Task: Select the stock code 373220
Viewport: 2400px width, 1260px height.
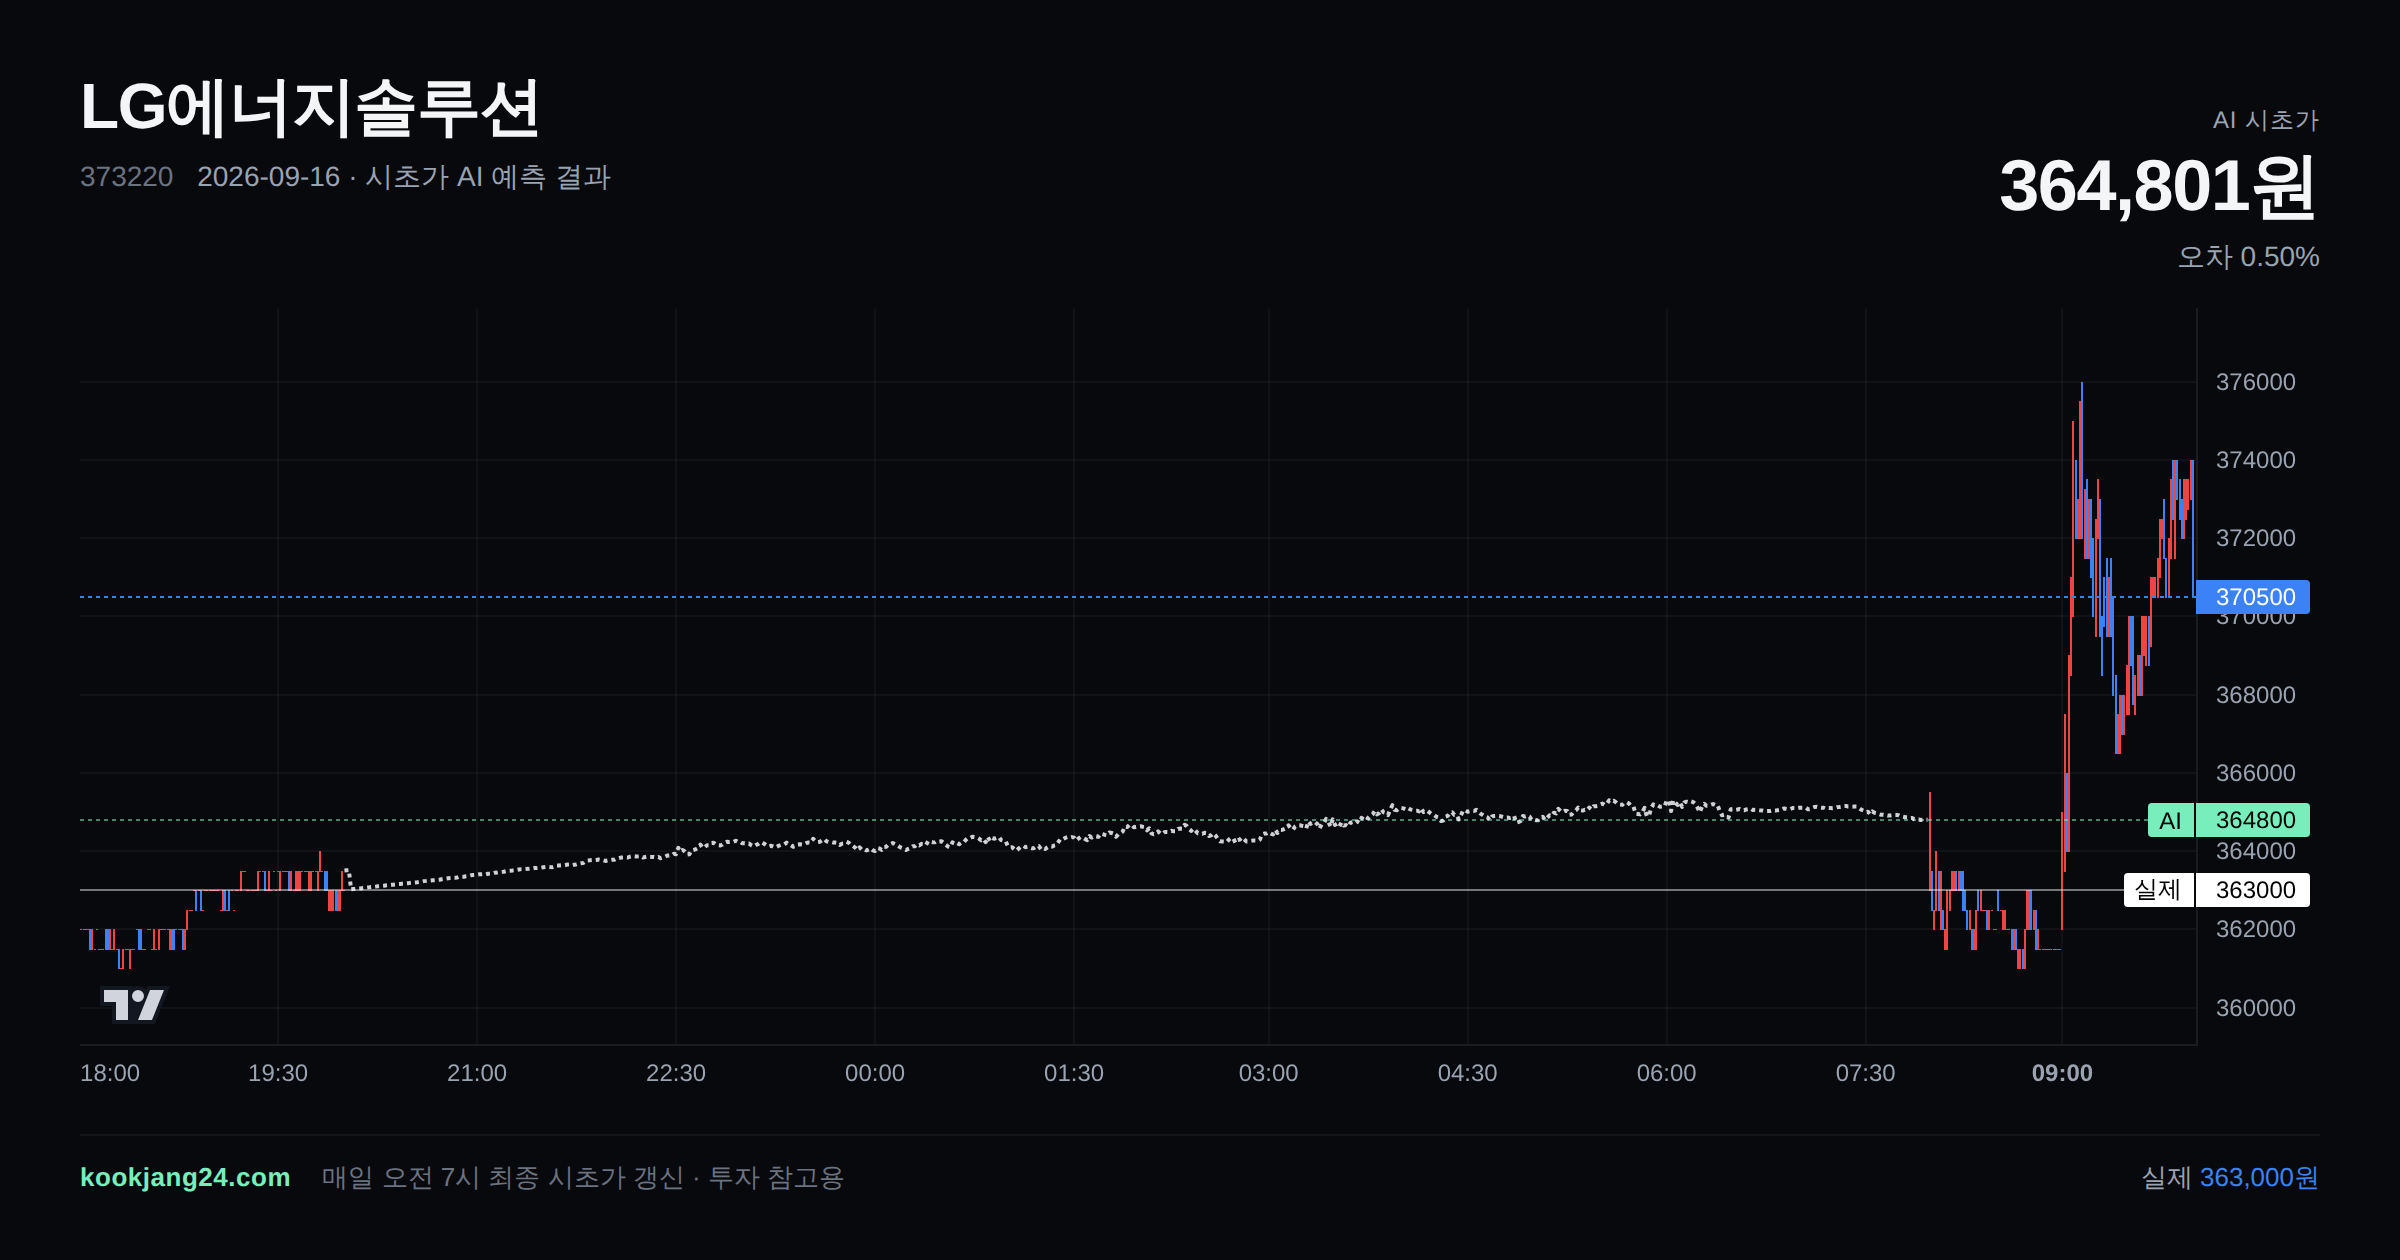Action: [126, 177]
